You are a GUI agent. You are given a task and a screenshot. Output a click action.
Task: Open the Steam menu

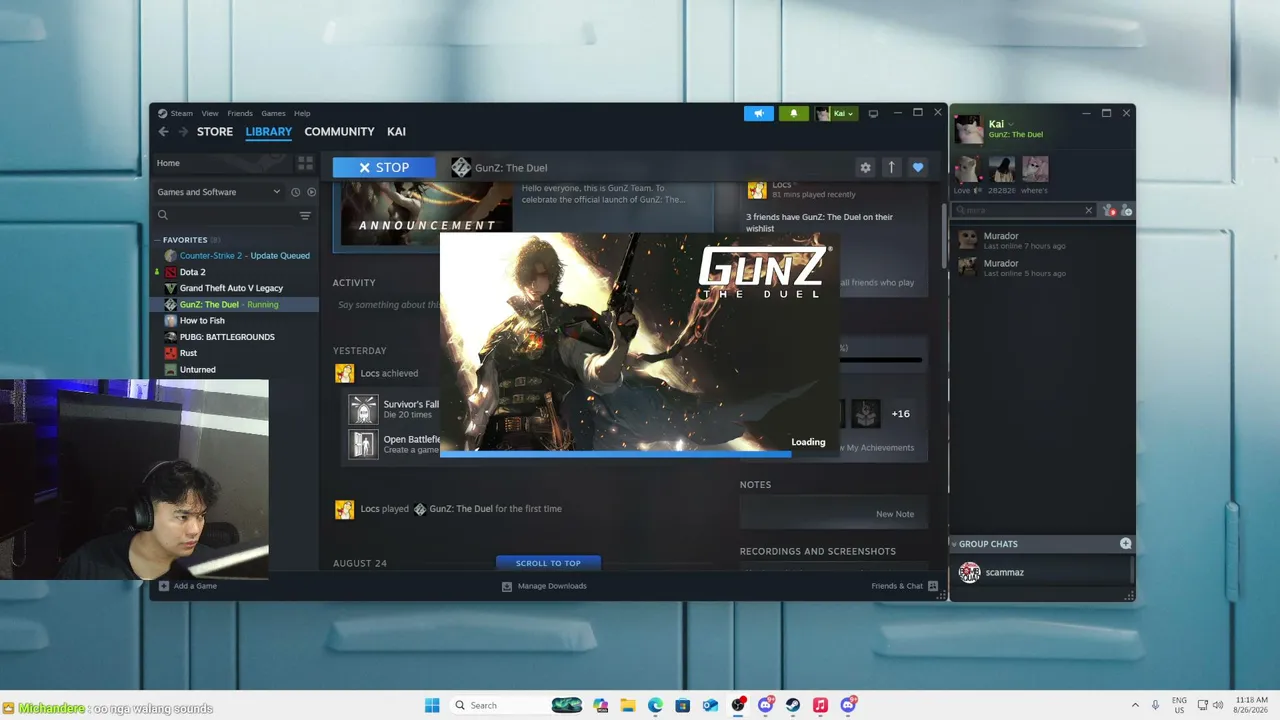(182, 113)
